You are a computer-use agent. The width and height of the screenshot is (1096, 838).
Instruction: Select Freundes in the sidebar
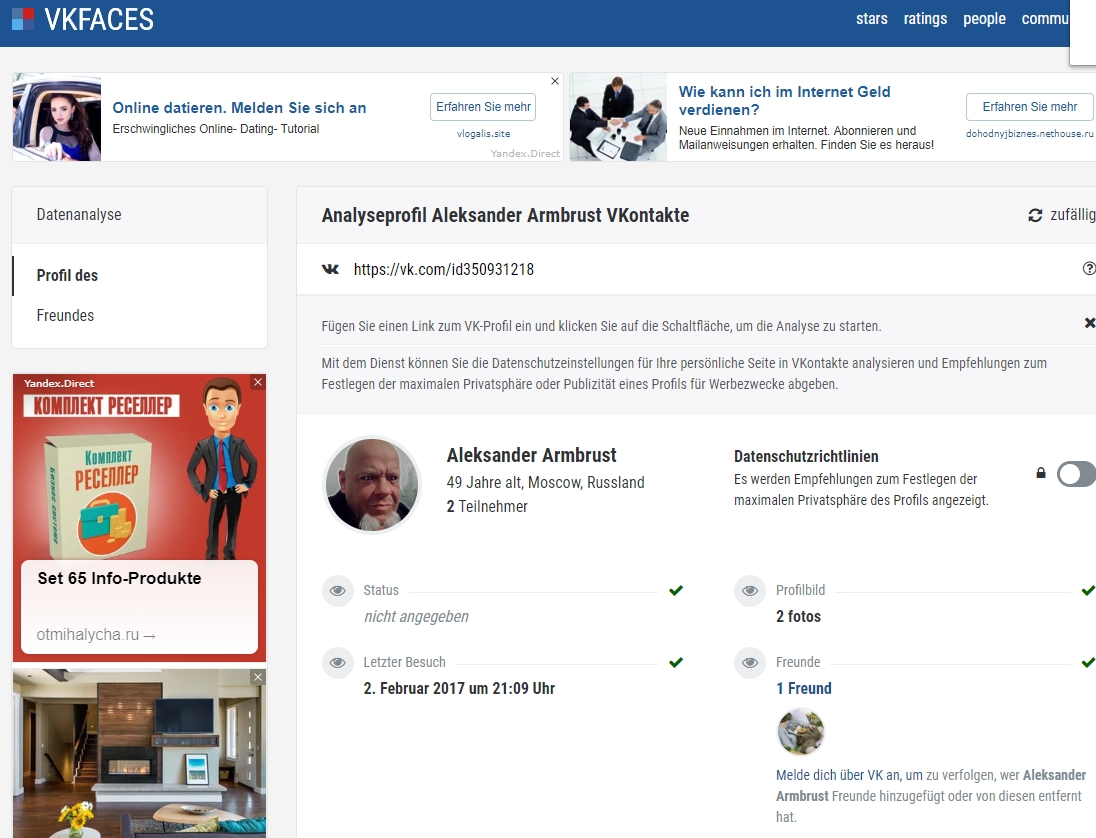(x=65, y=316)
